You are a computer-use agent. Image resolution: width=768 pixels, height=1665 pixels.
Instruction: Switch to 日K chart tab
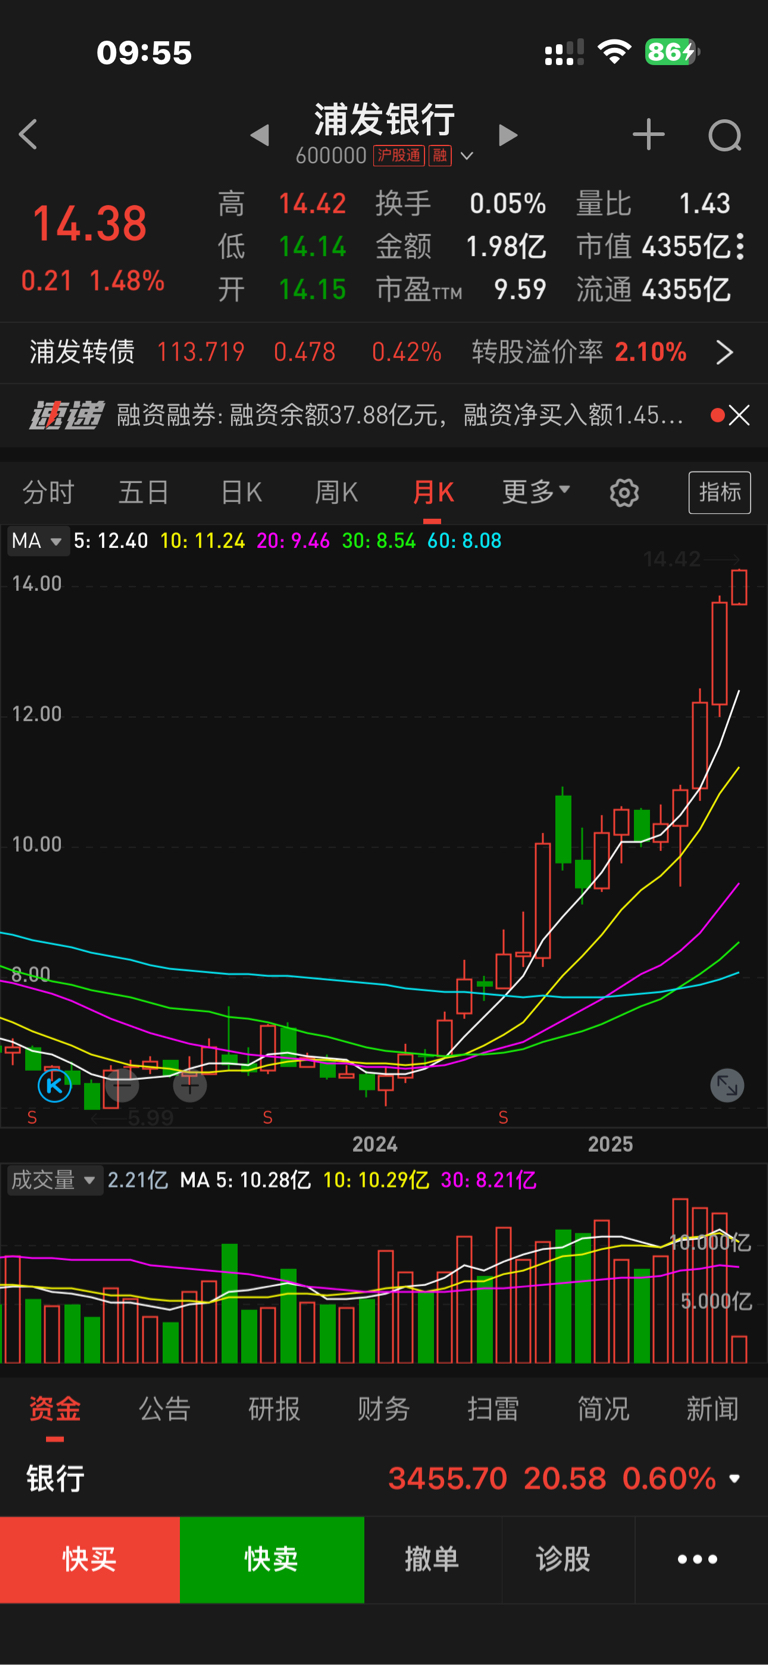click(241, 492)
